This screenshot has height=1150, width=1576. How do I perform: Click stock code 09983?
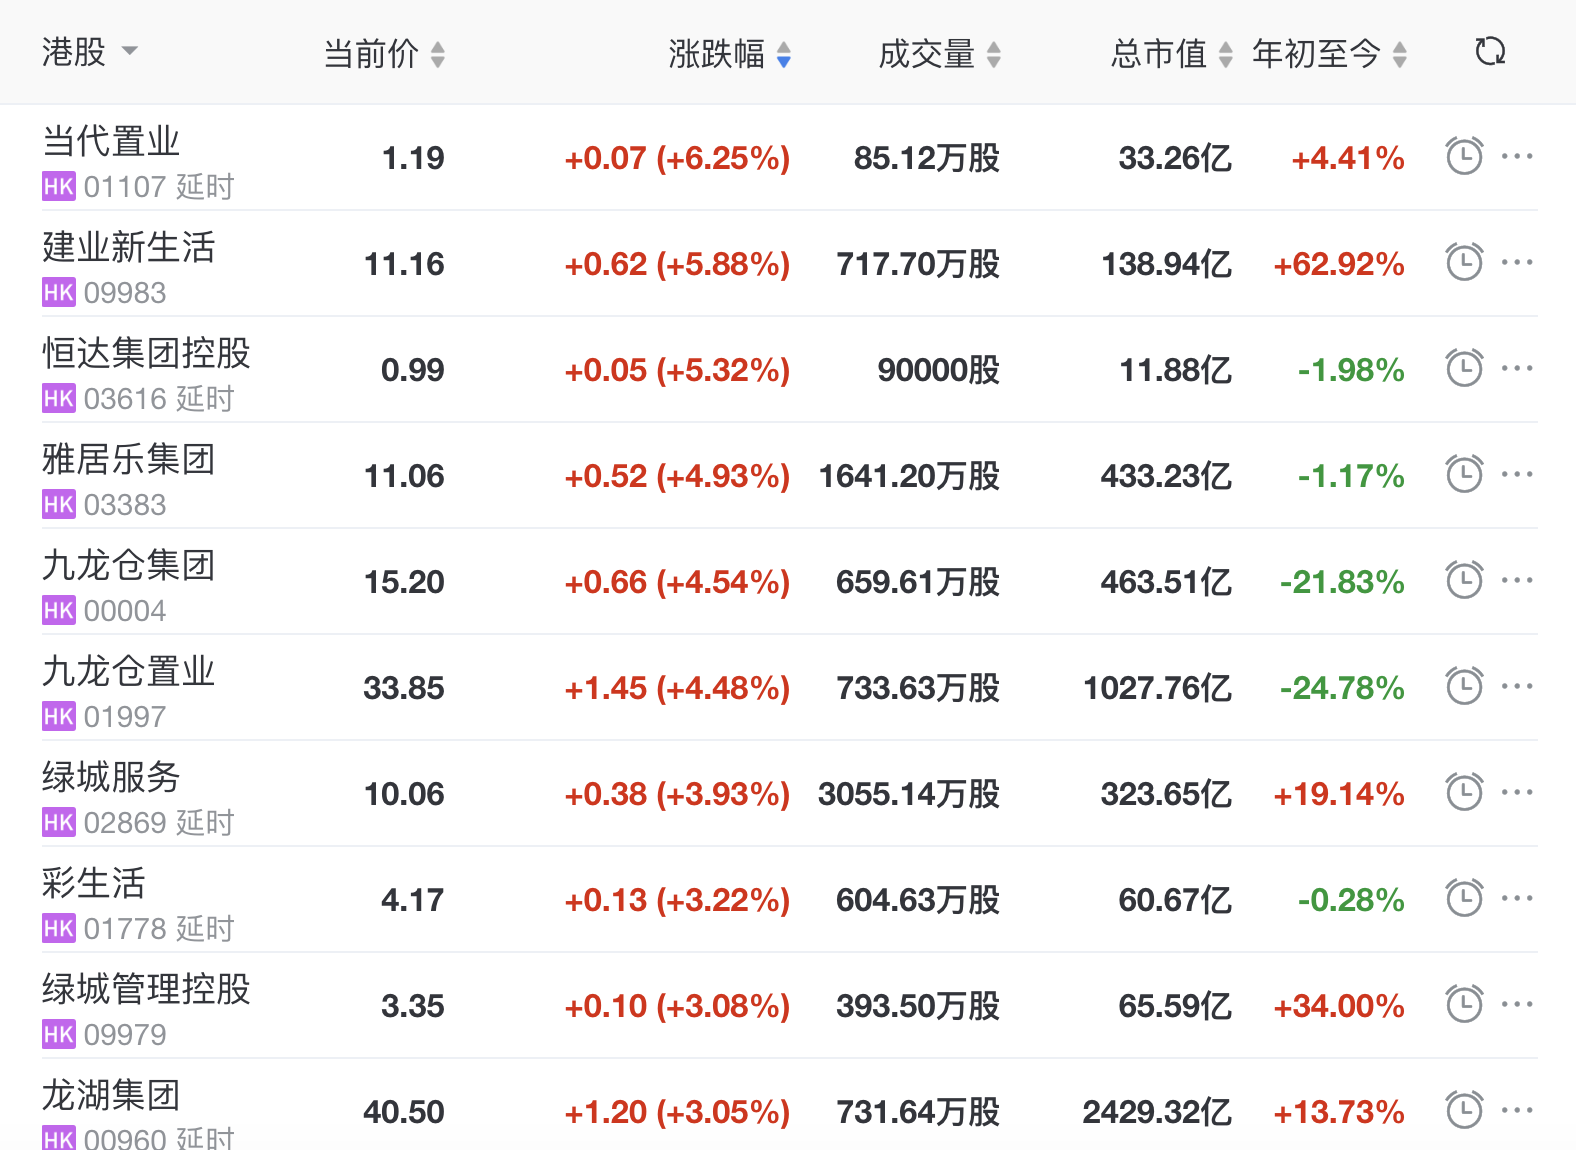point(125,293)
